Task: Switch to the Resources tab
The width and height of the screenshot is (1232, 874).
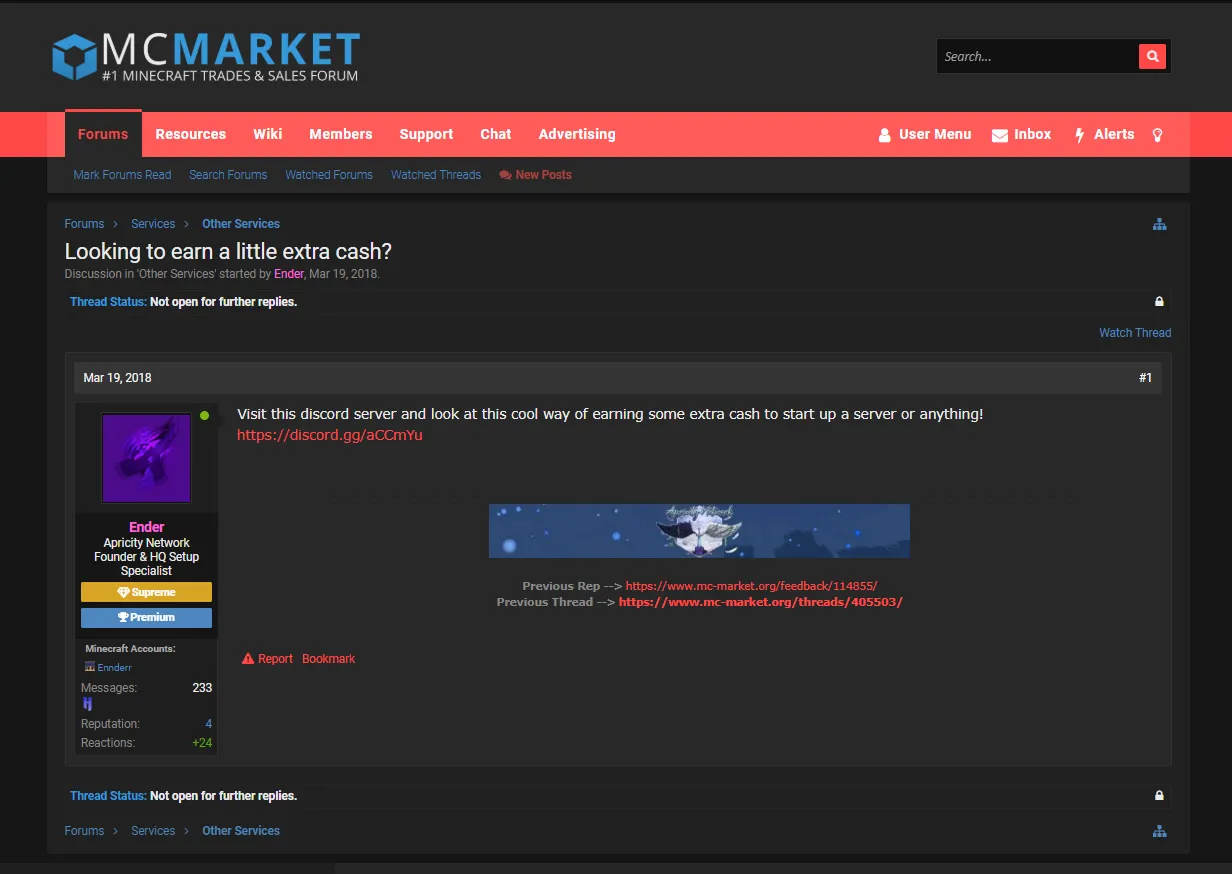Action: [190, 134]
